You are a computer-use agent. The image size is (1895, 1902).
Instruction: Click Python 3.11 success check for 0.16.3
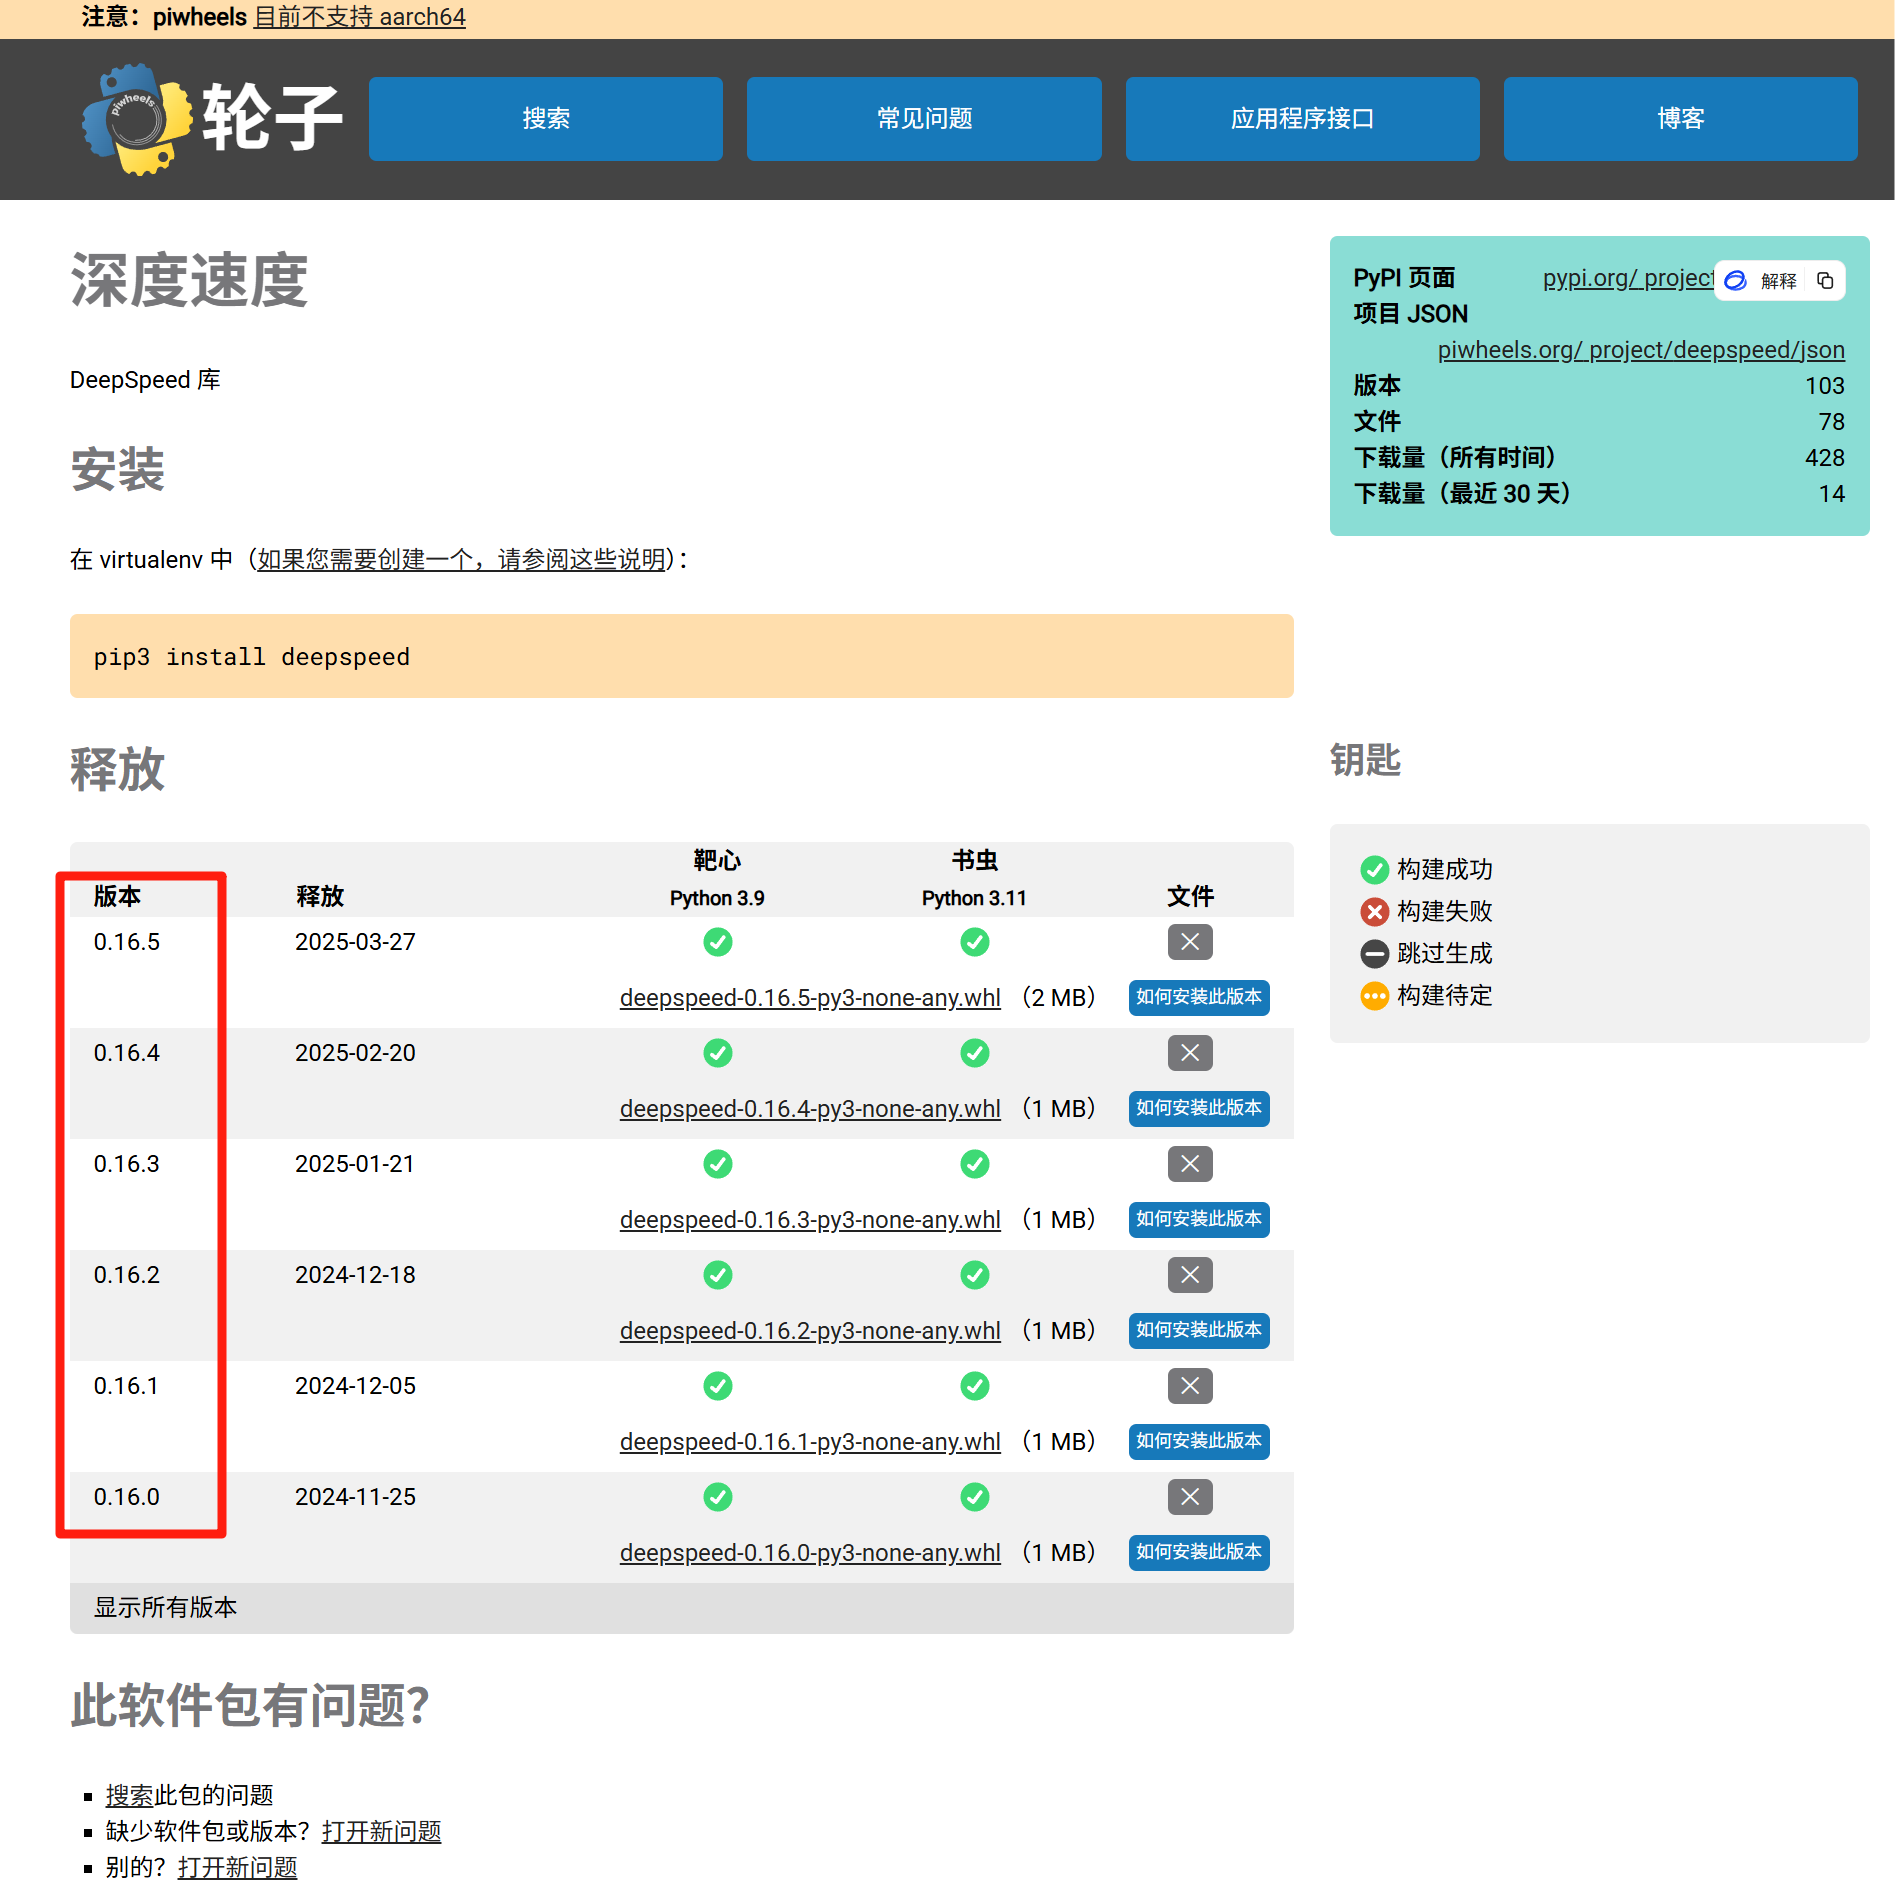click(975, 1164)
